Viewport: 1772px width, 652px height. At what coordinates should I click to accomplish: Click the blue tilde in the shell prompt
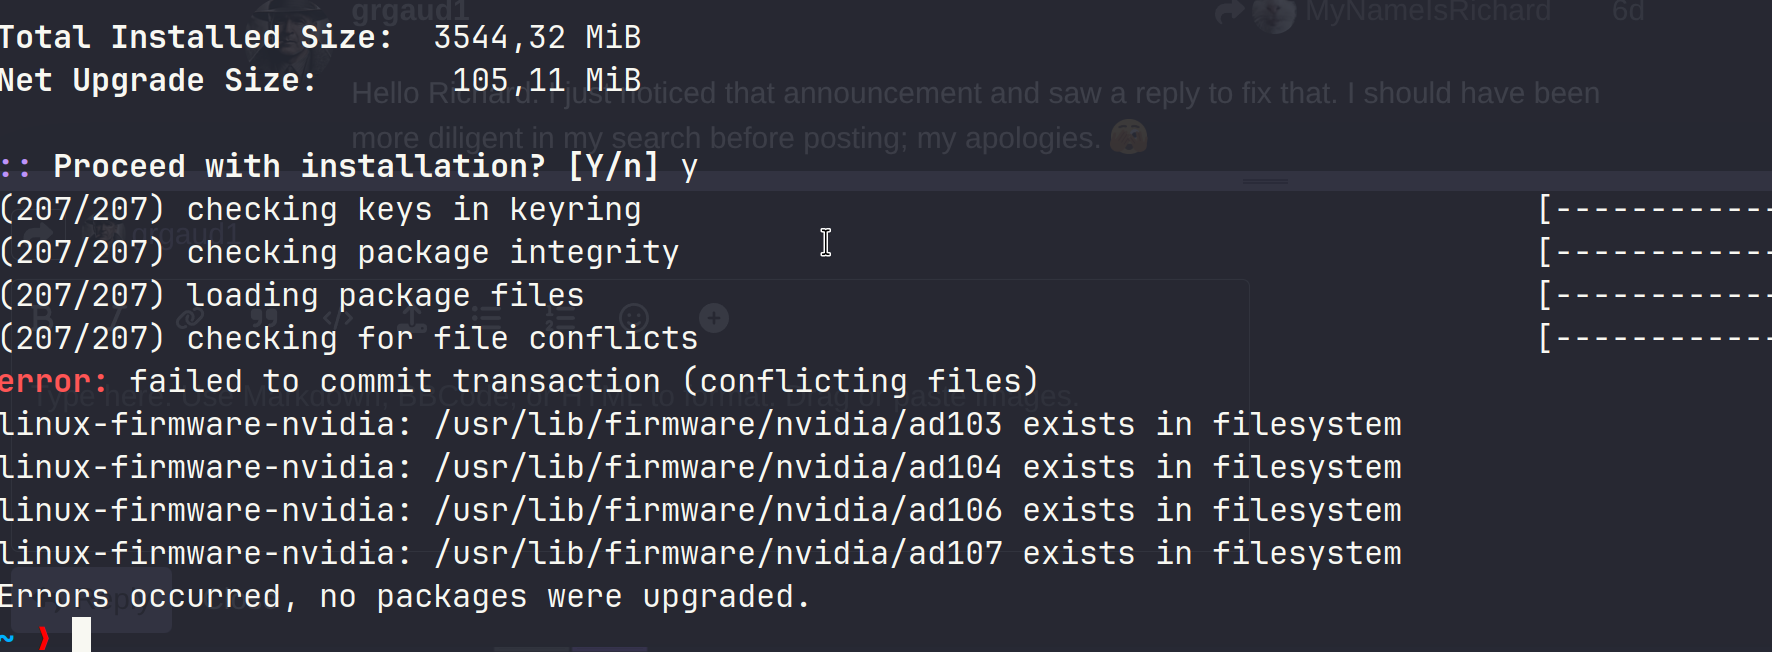point(7,637)
